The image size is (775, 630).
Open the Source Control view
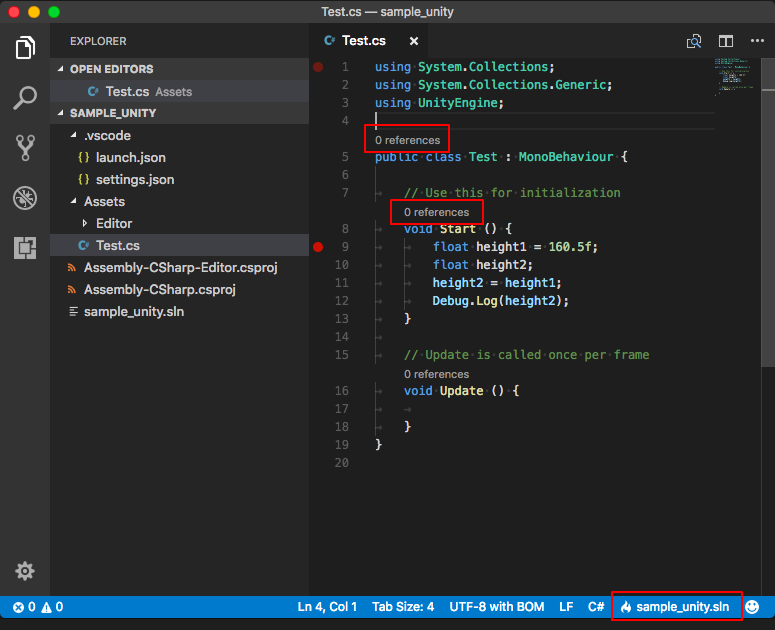(25, 148)
